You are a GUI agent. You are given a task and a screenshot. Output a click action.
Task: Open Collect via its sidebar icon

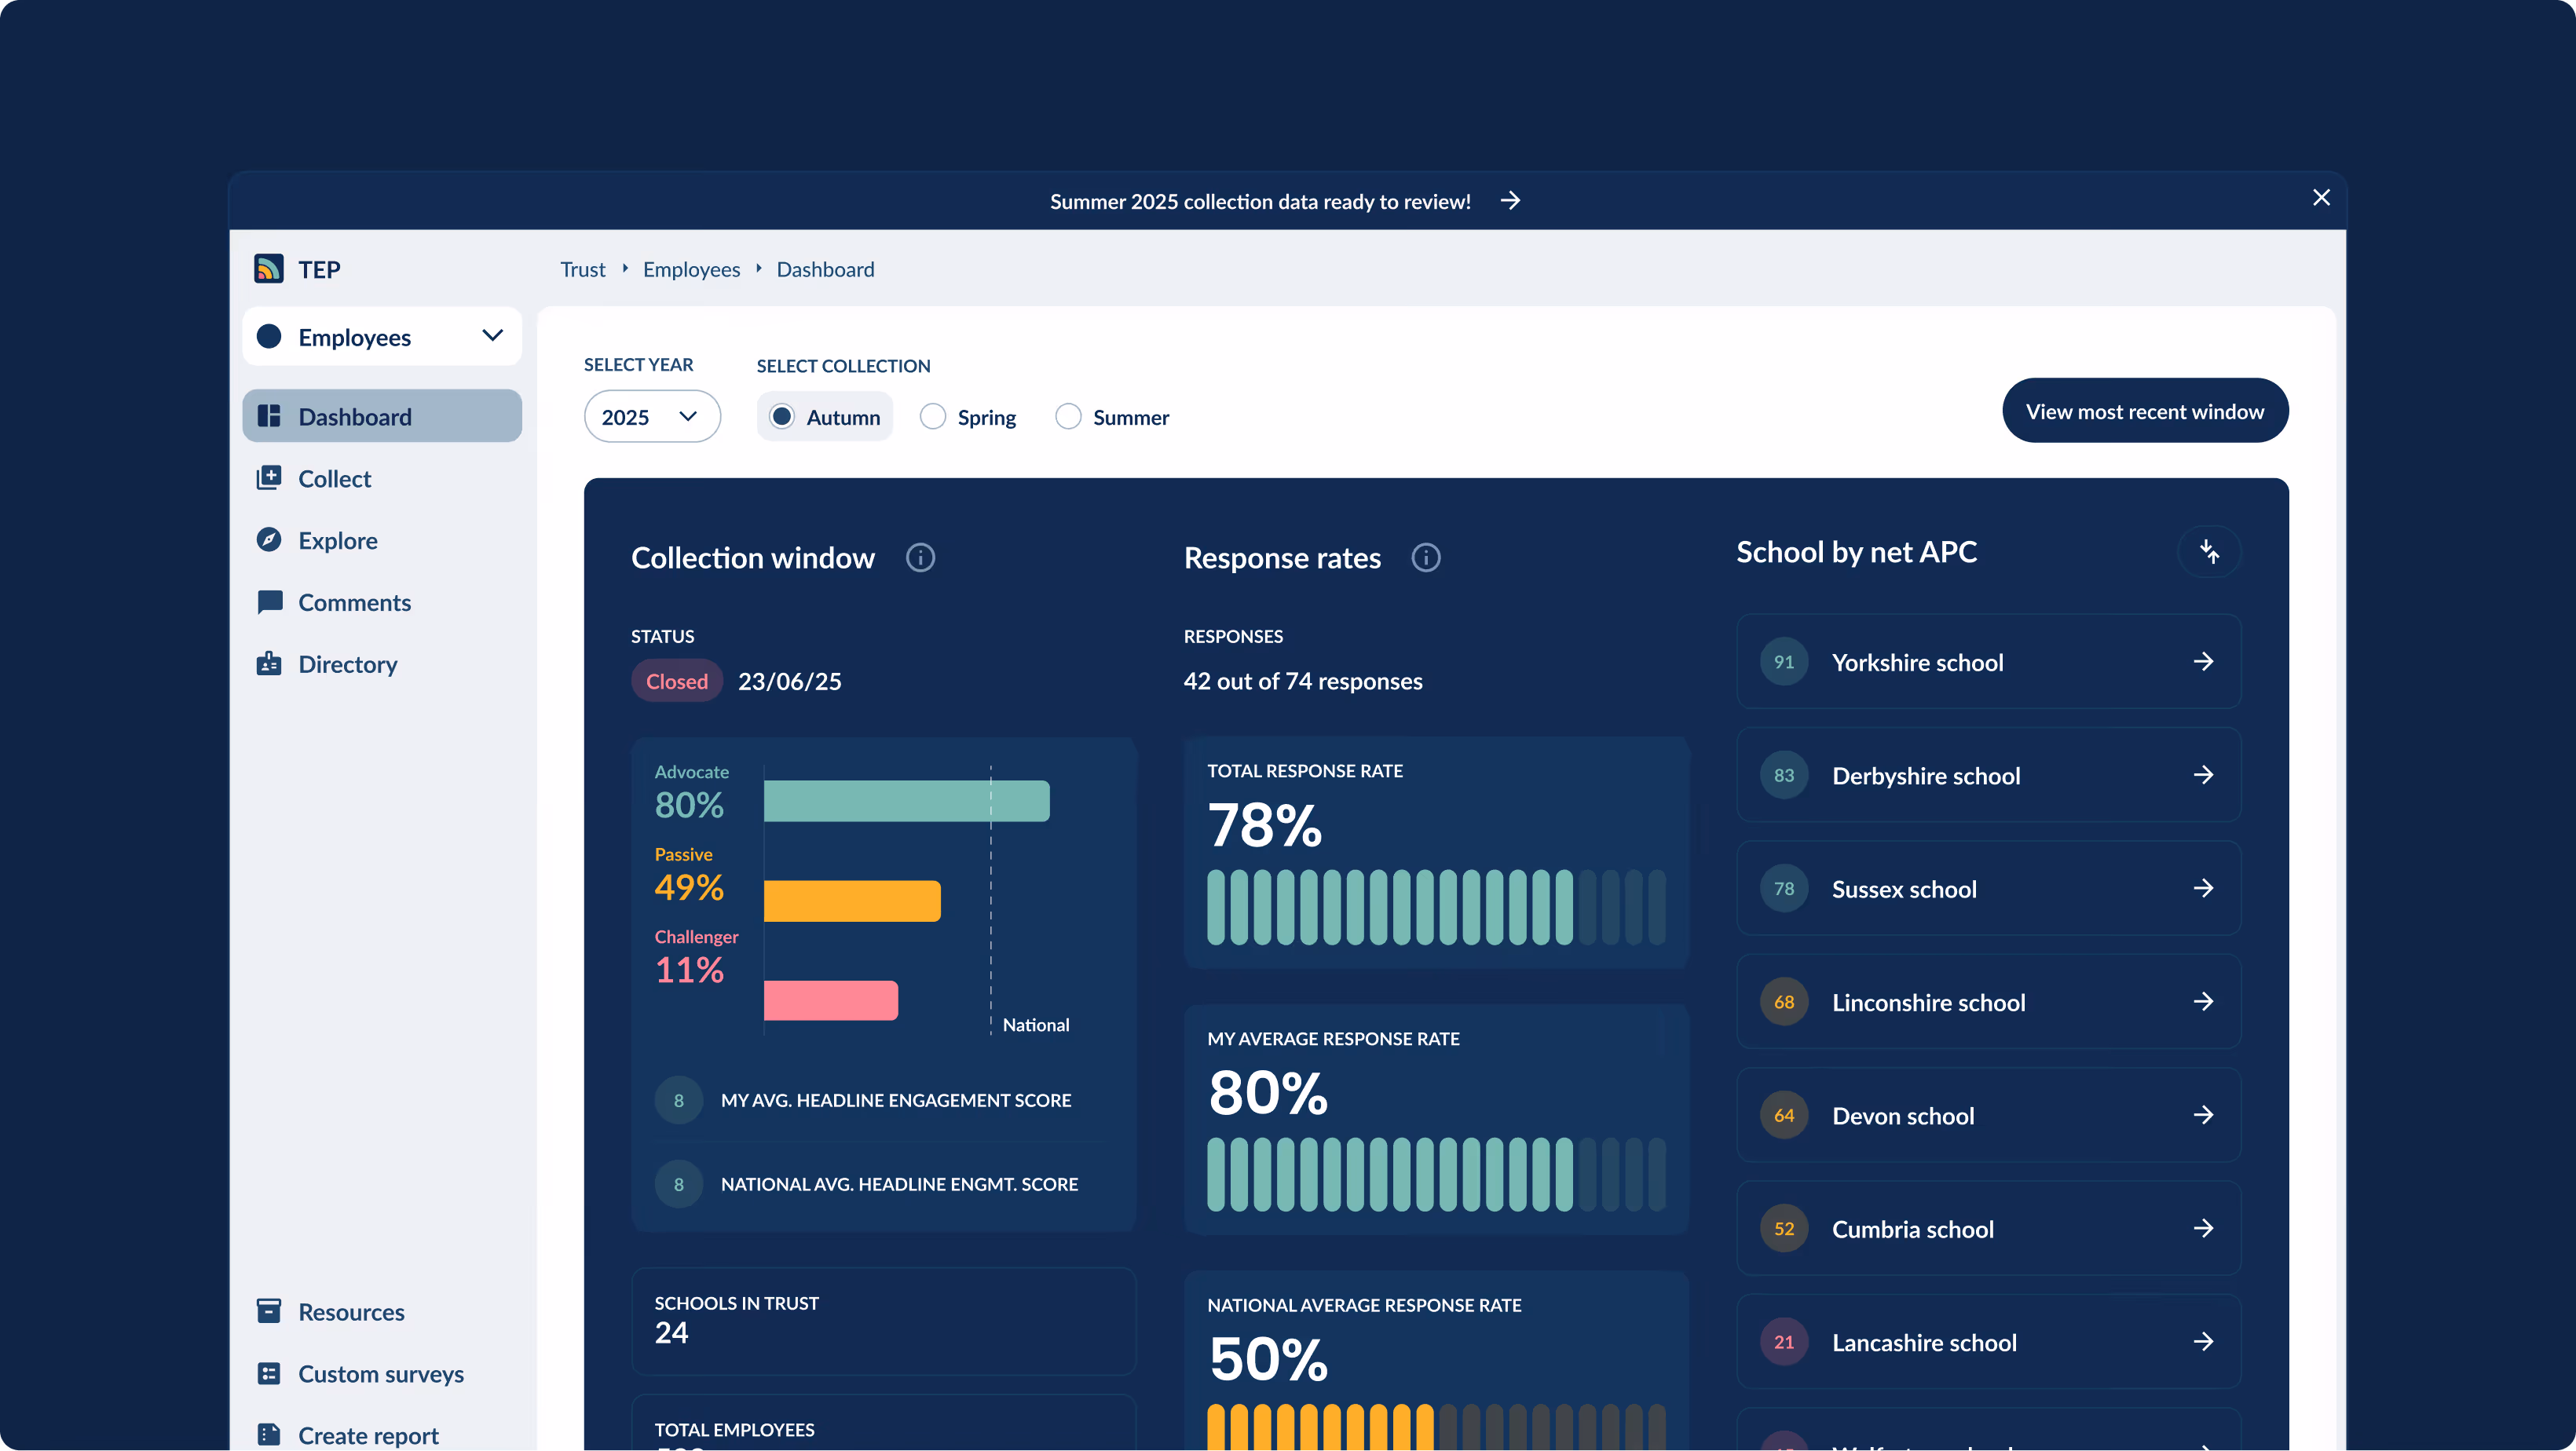pos(269,478)
